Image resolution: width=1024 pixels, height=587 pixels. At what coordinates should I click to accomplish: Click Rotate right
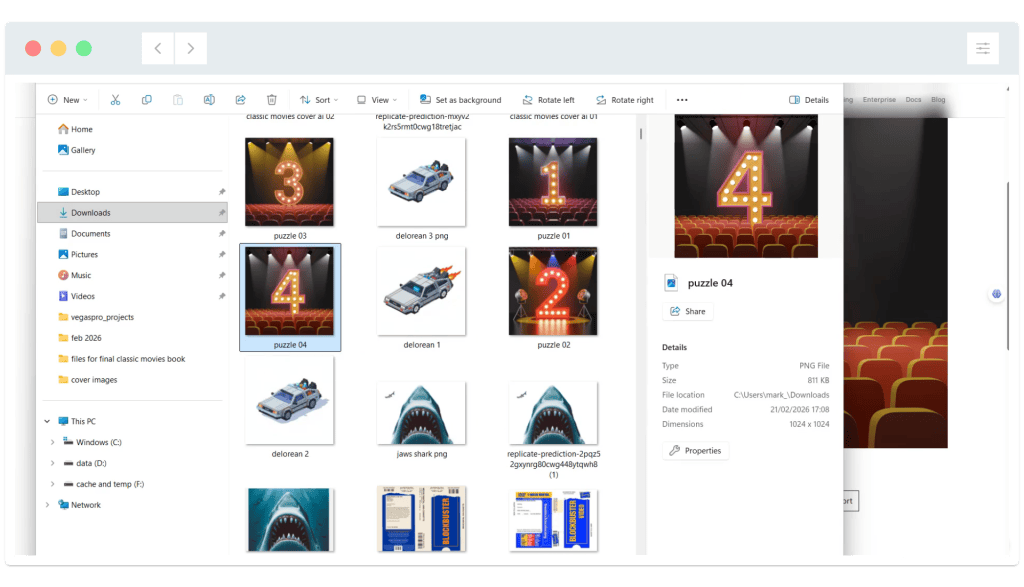pos(624,100)
